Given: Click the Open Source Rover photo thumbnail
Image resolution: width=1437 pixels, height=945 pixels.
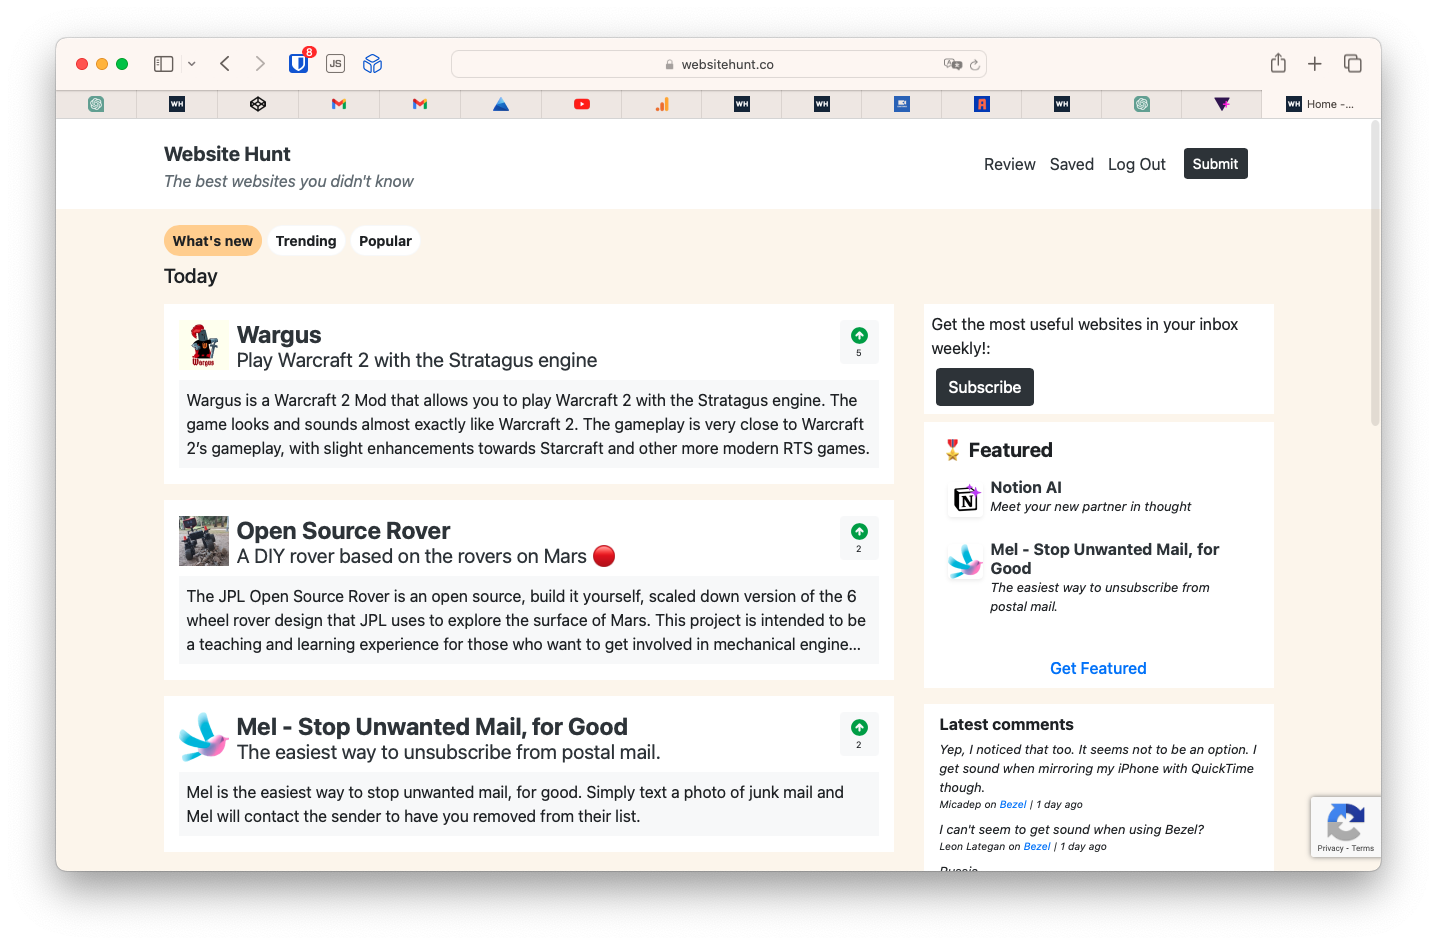Looking at the screenshot, I should pyautogui.click(x=204, y=541).
